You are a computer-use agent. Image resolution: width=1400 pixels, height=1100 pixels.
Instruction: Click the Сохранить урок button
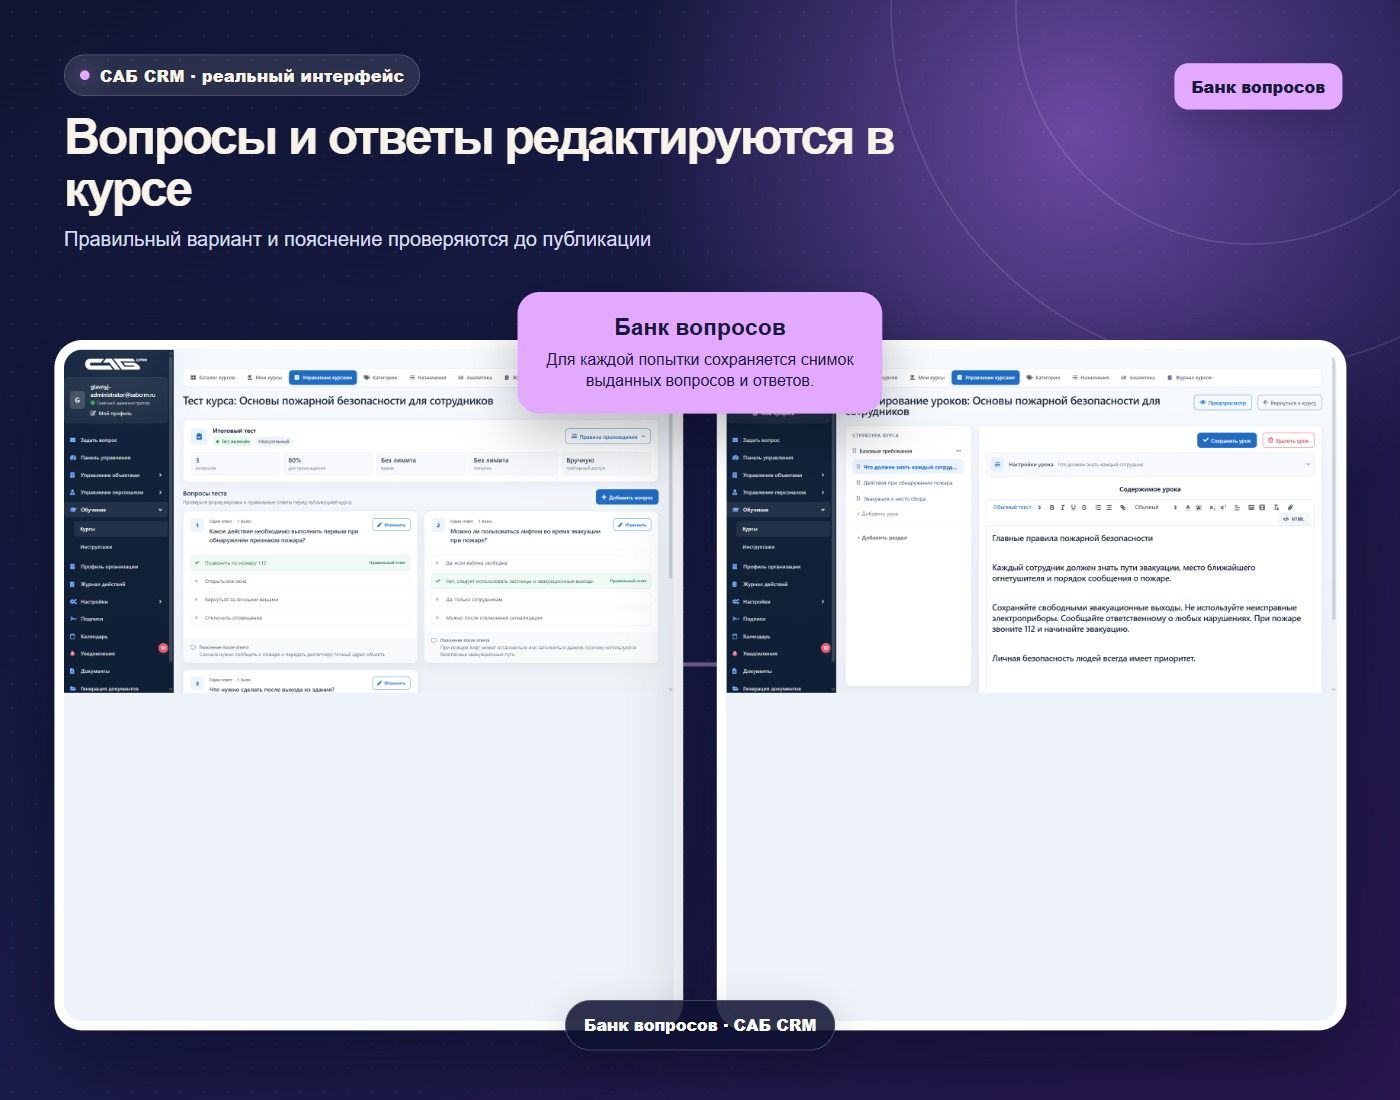[1227, 440]
